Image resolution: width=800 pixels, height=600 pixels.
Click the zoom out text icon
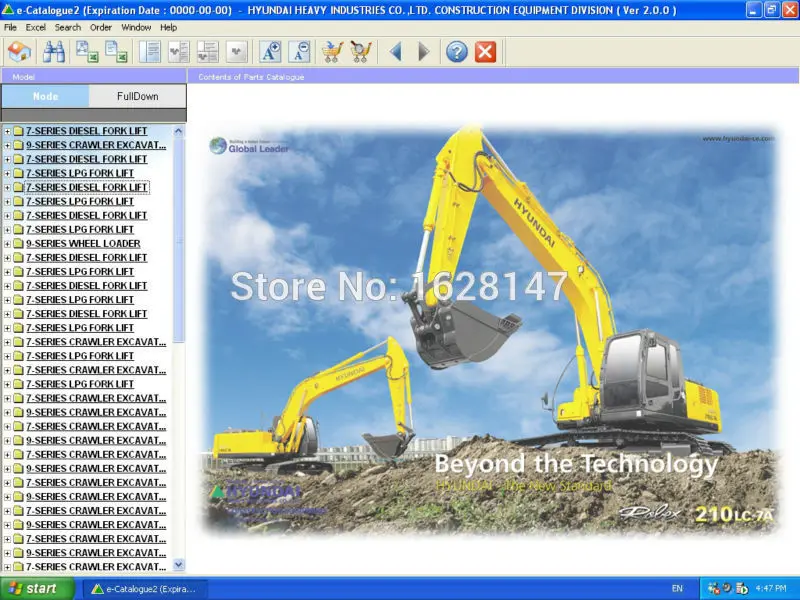point(299,52)
